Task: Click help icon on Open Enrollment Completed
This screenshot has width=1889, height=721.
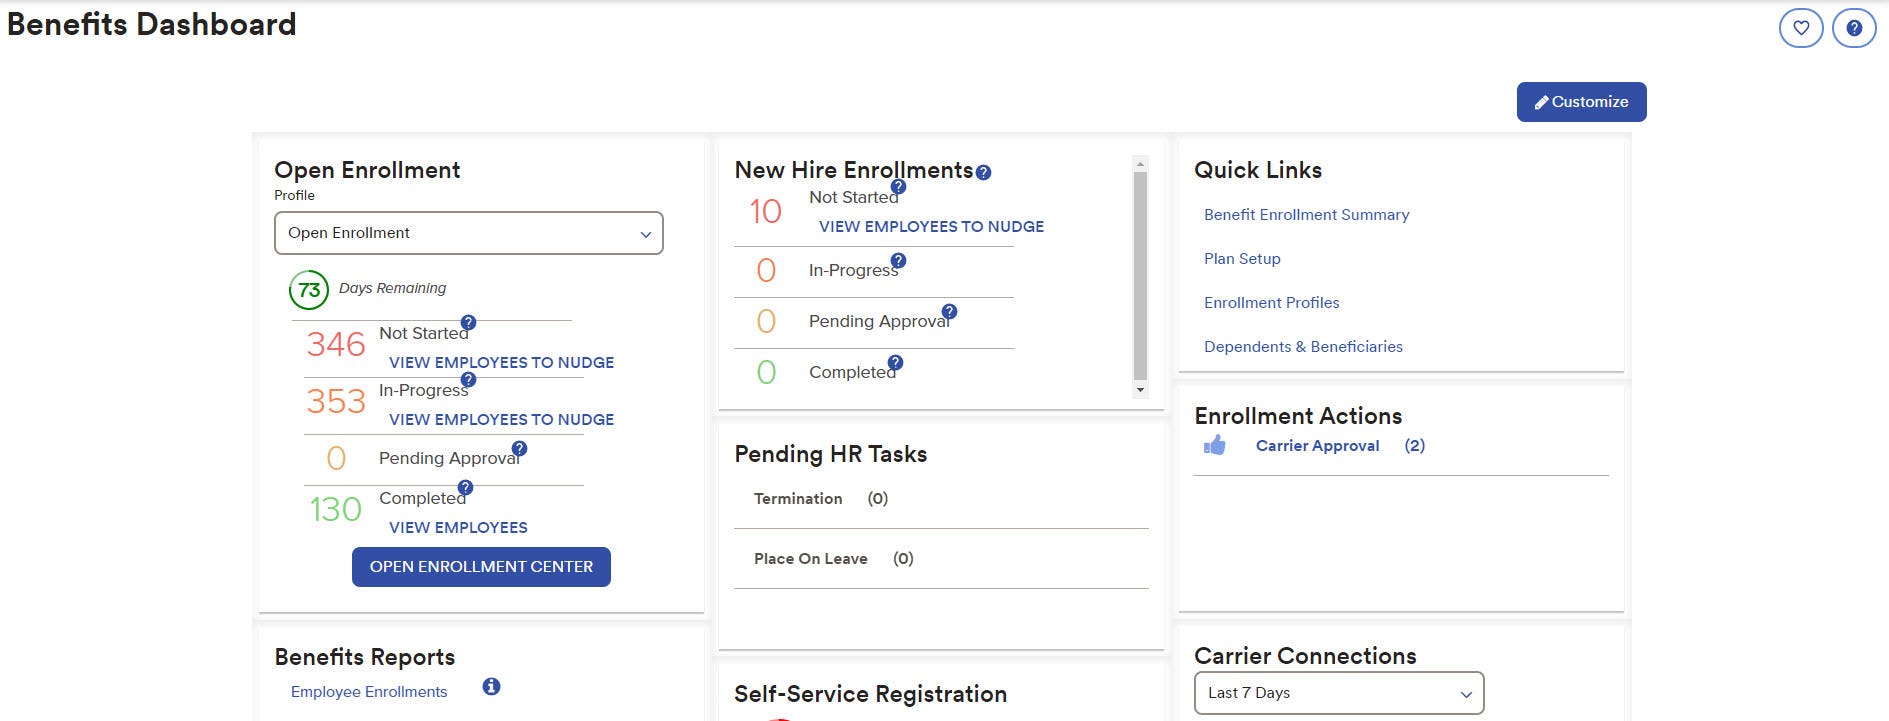Action: 465,488
